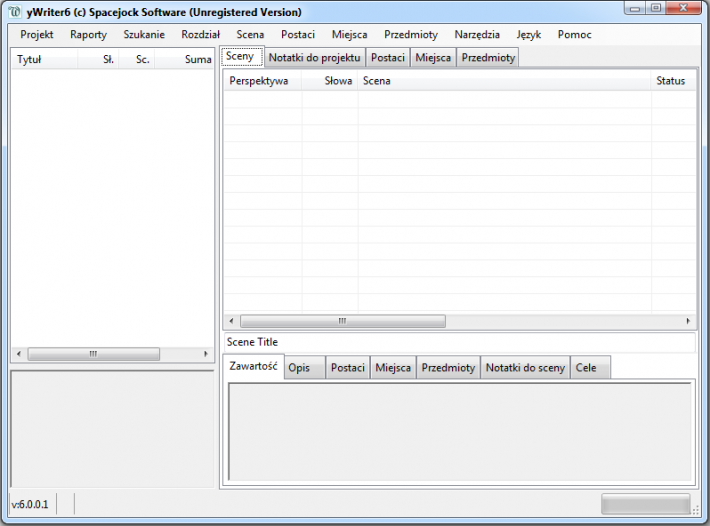The image size is (710, 526).
Task: Select the lower Przedmioty tab beside Notatki do sceny
Action: tap(448, 368)
